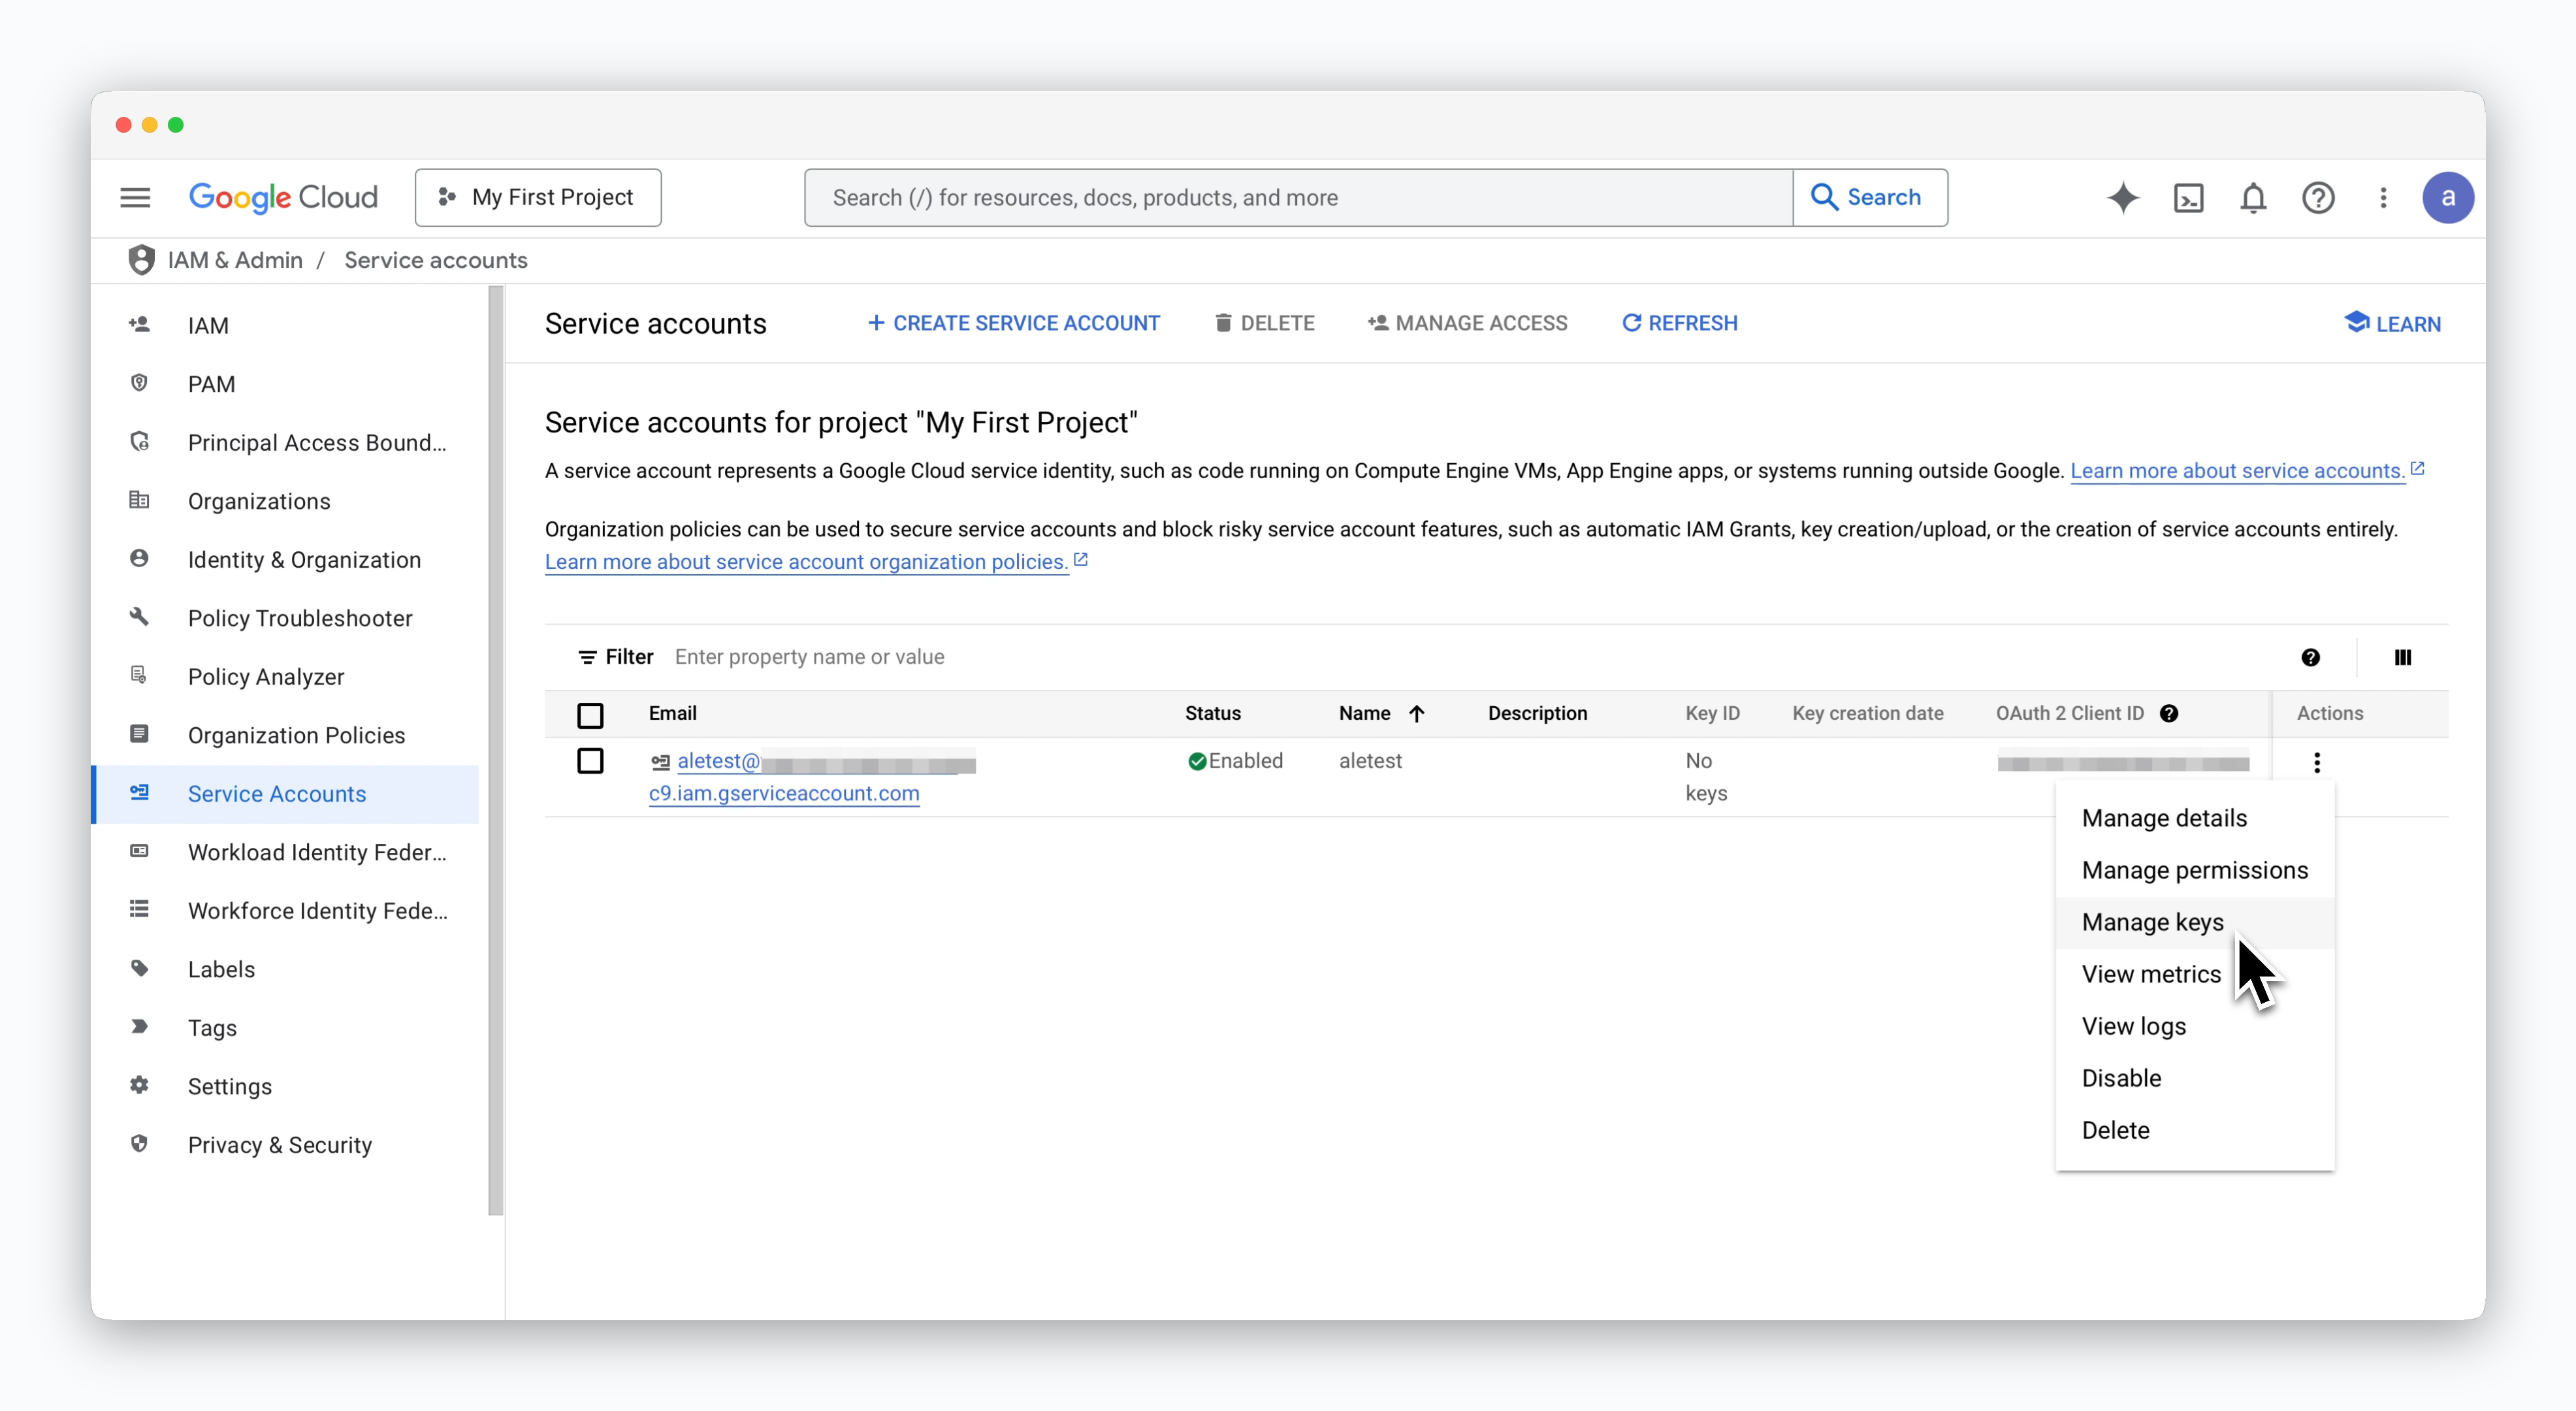Viewport: 2576px width, 1411px height.
Task: Click the Key creation date column header
Action: coord(1868,713)
